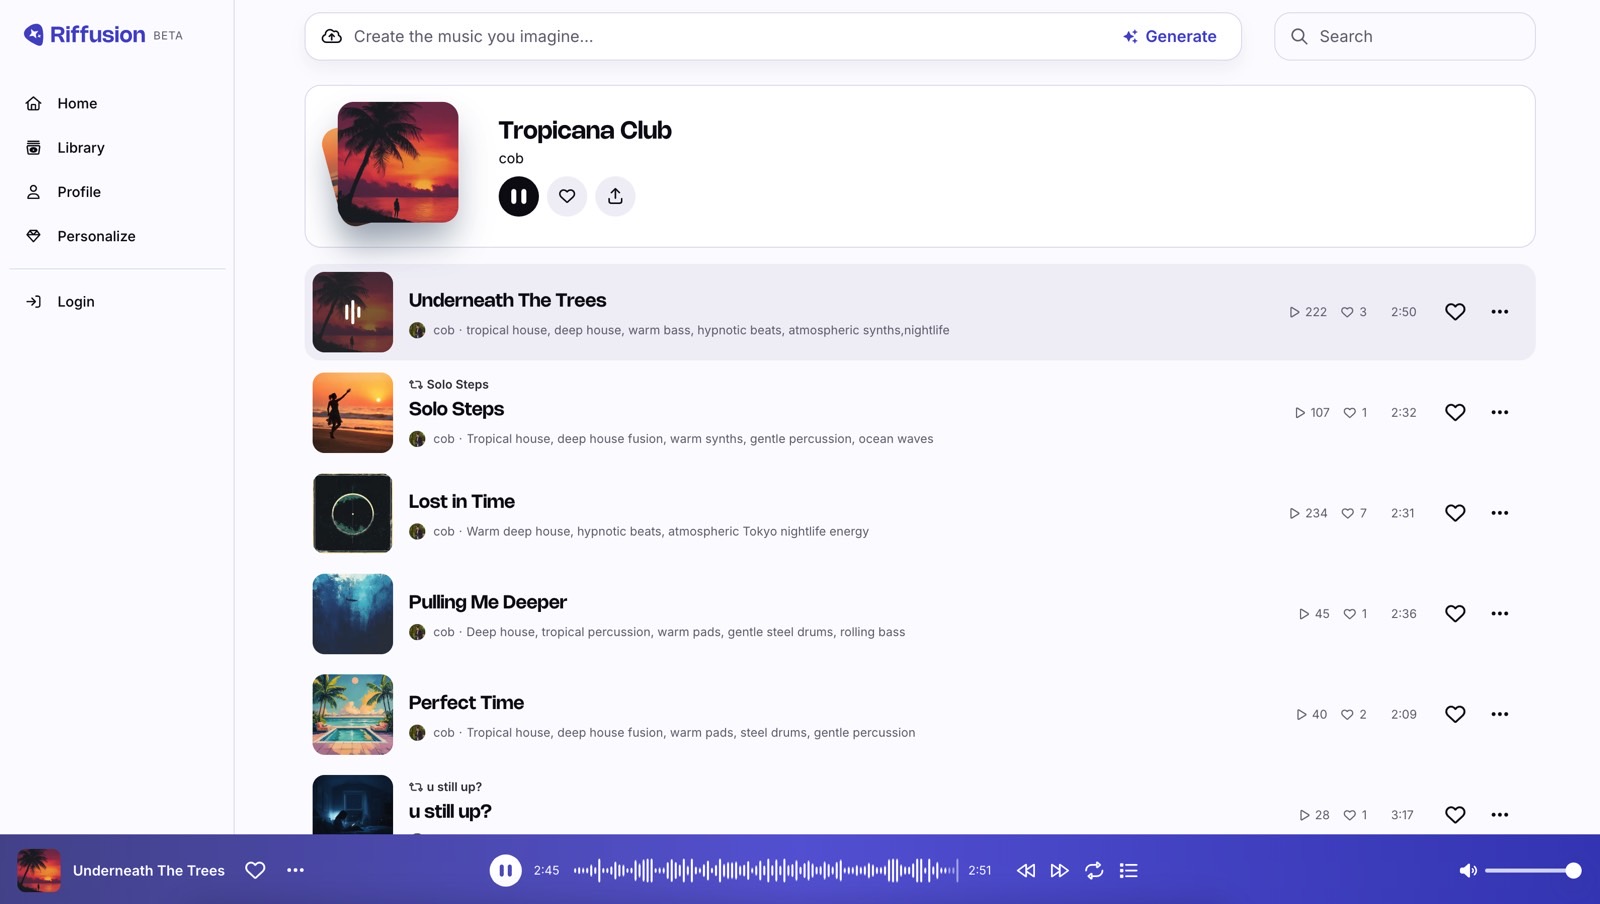Like Underneath The Trees in track list
Image resolution: width=1600 pixels, height=904 pixels.
(1455, 312)
